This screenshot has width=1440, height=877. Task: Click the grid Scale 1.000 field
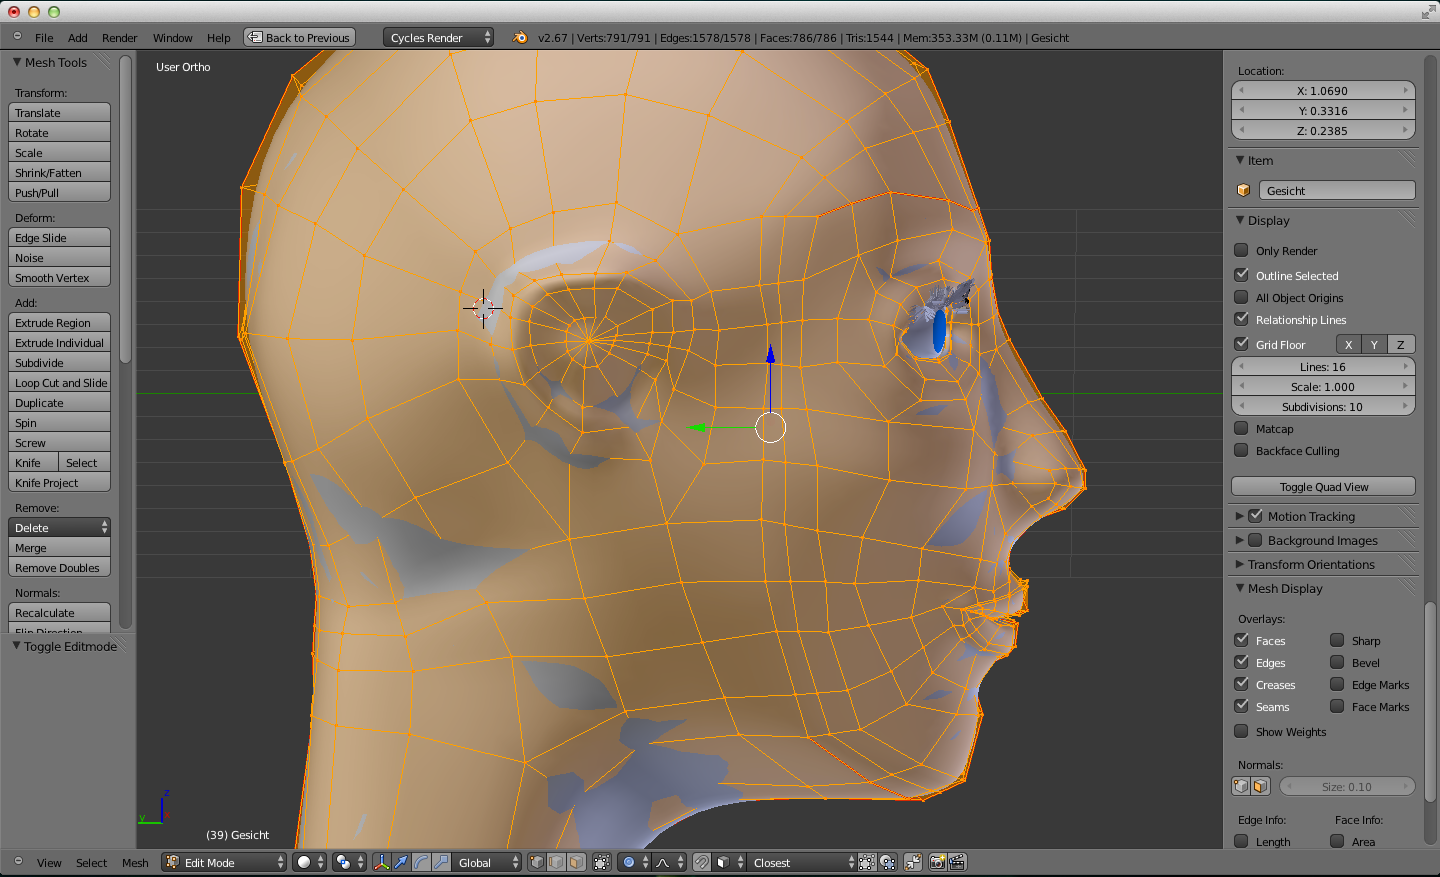point(1323,387)
